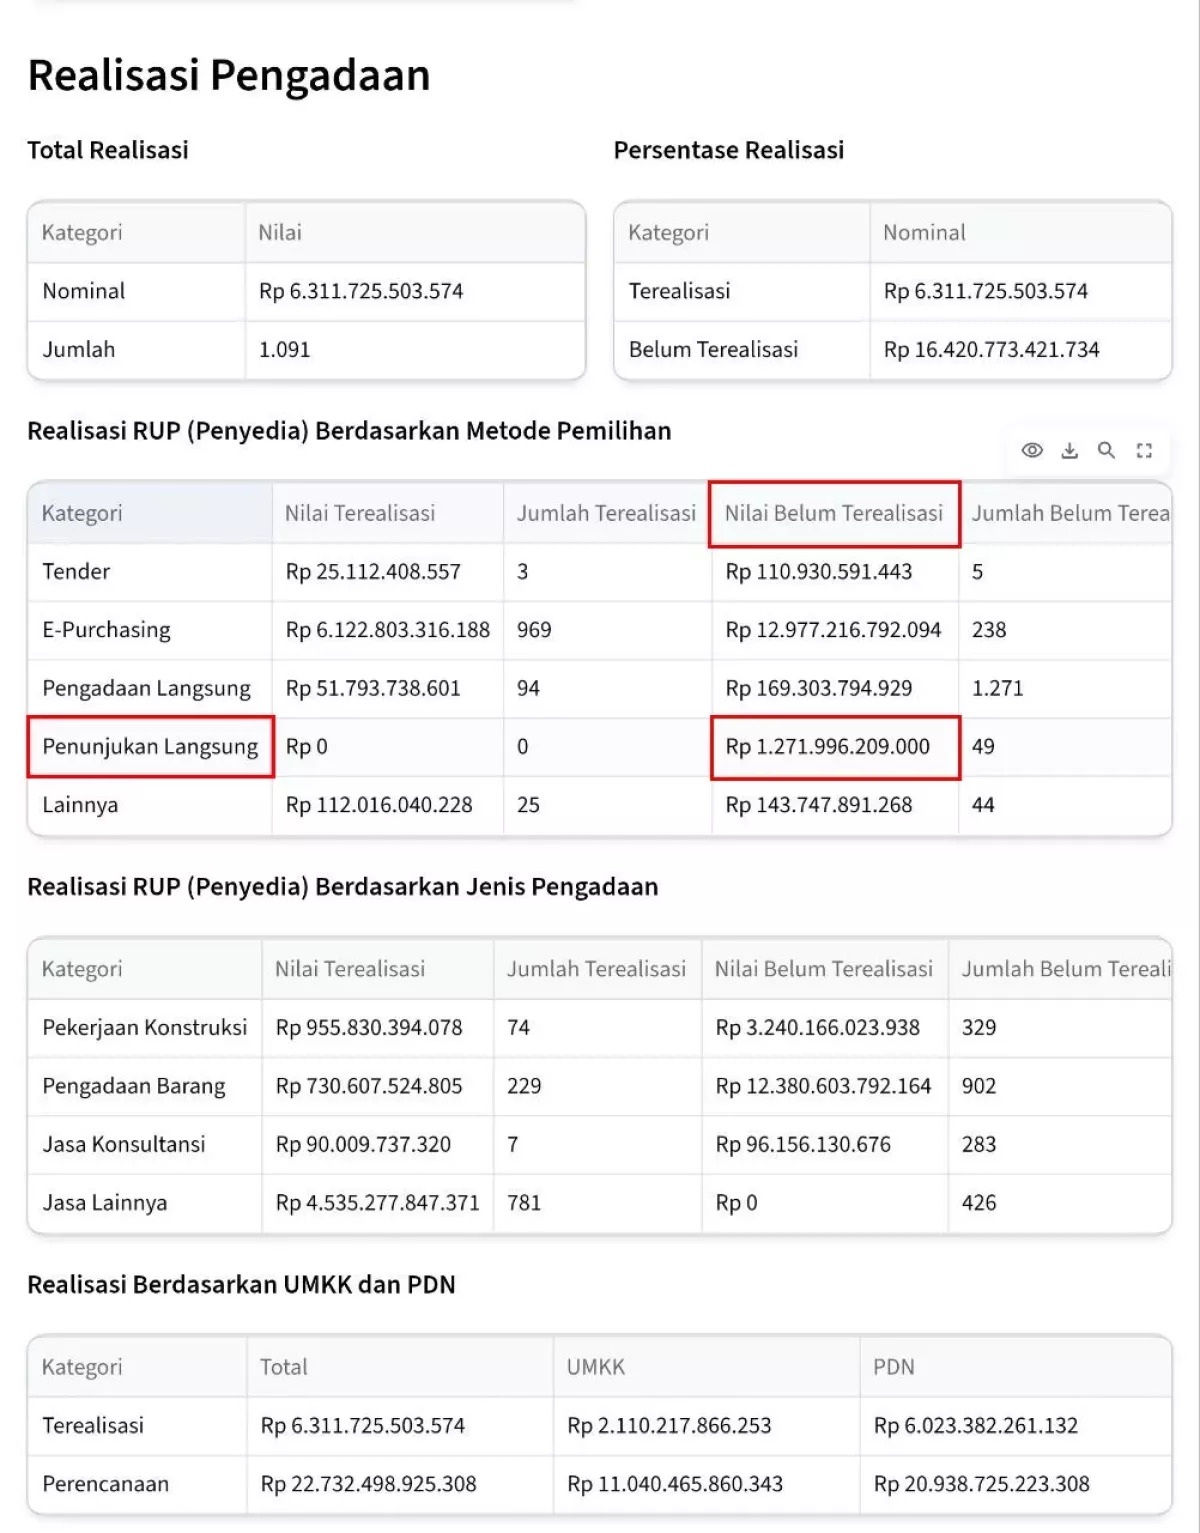Open search in Metode Pemilihan table
The image size is (1200, 1533).
click(1106, 450)
